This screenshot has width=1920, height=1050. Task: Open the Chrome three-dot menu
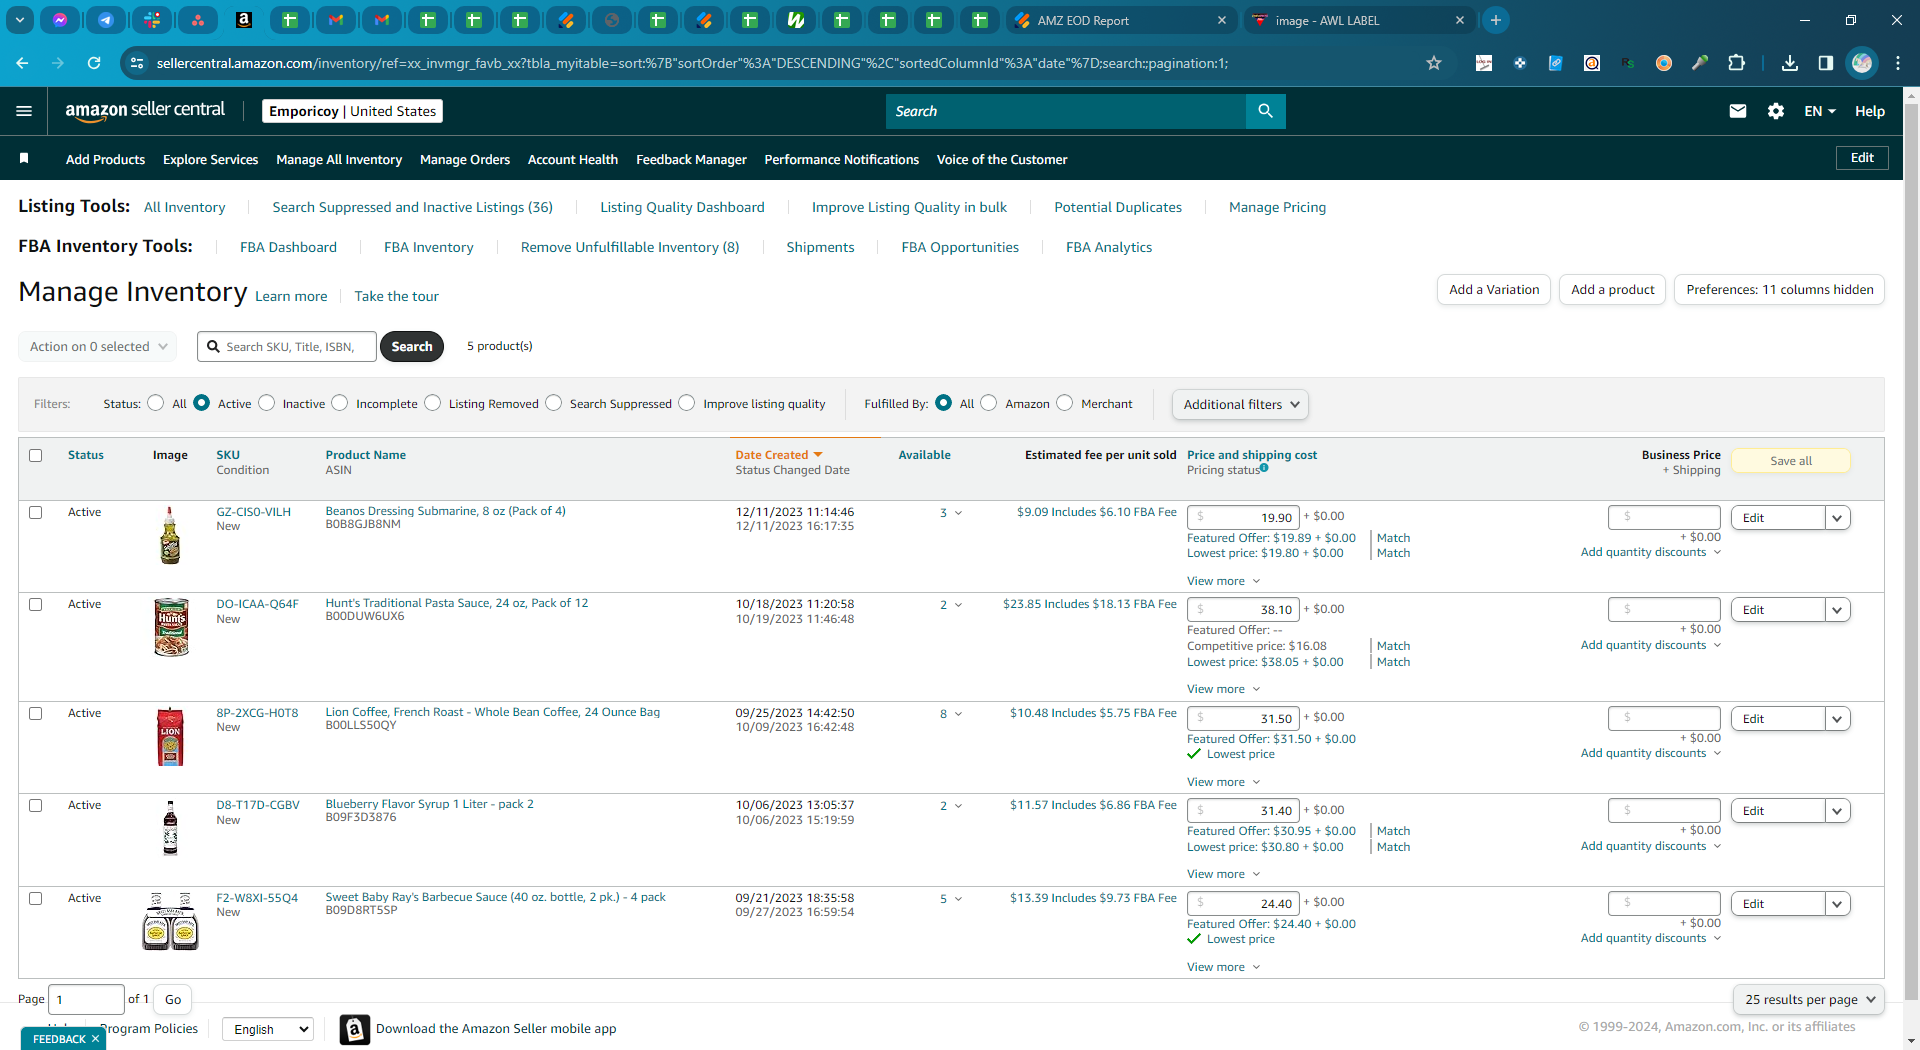pyautogui.click(x=1898, y=63)
